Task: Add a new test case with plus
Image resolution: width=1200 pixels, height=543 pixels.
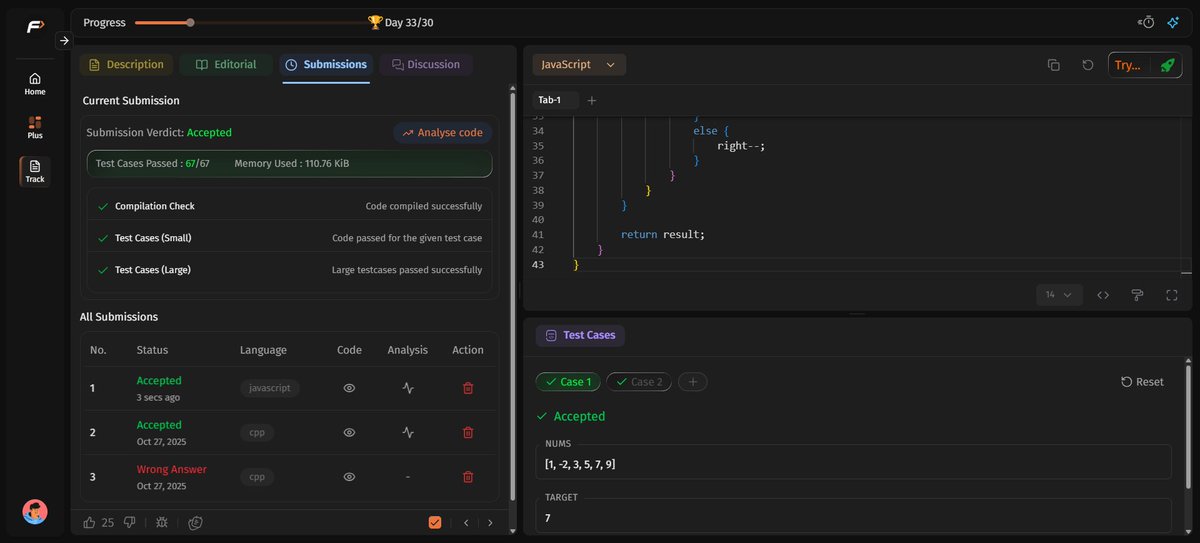Action: tap(693, 382)
